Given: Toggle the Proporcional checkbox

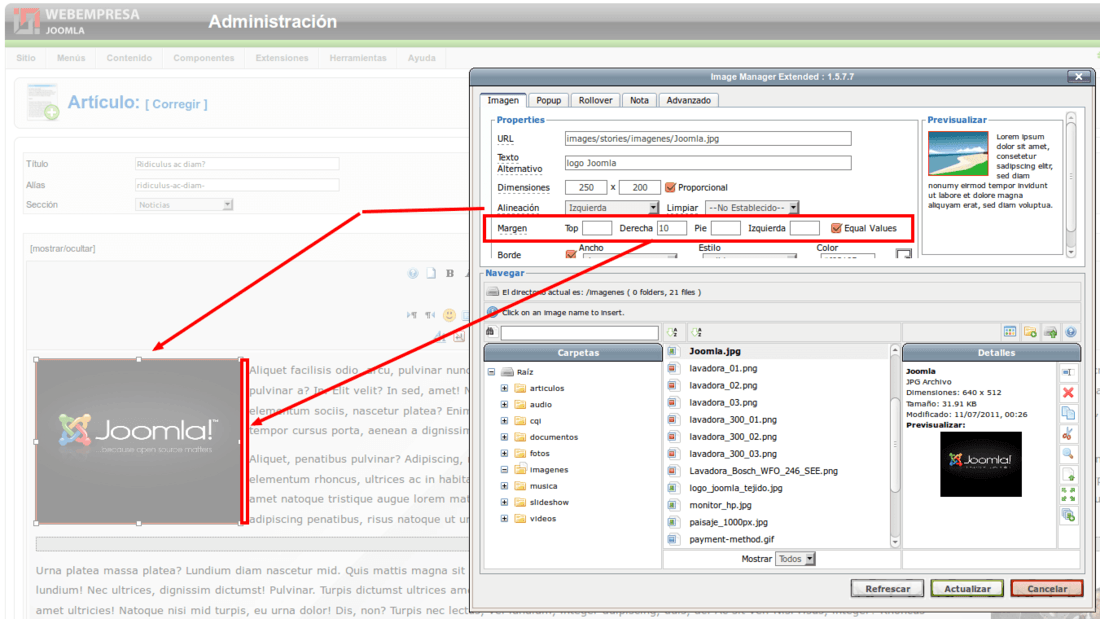Looking at the screenshot, I should point(670,187).
